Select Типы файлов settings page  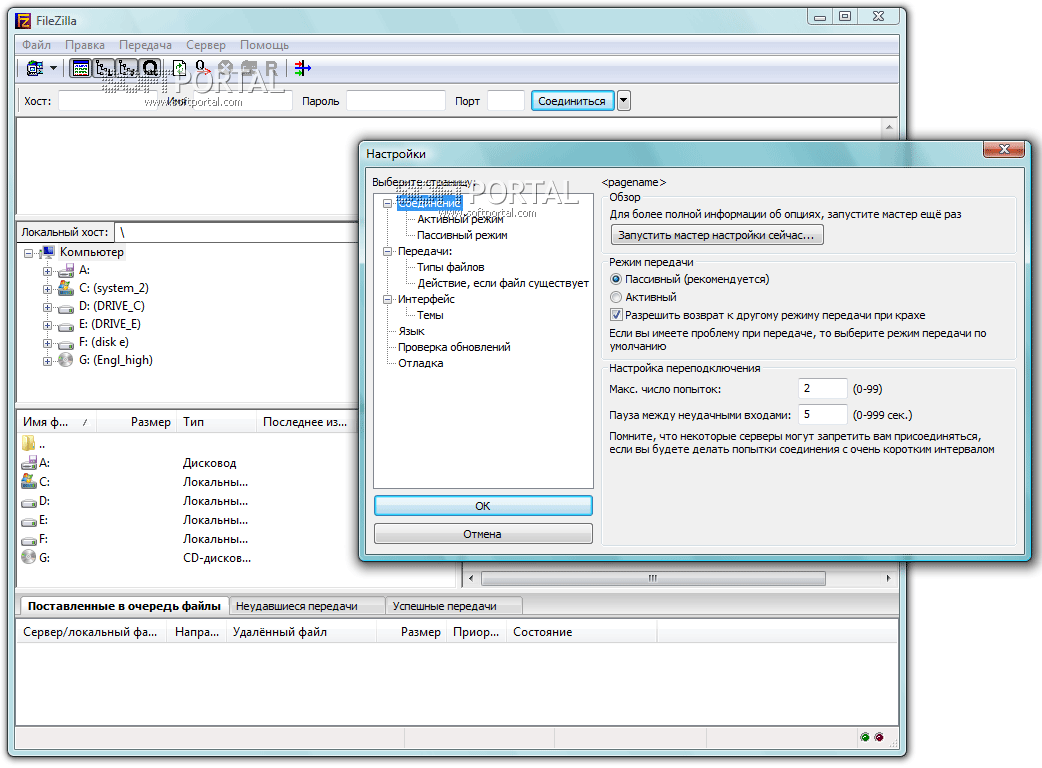coord(451,267)
